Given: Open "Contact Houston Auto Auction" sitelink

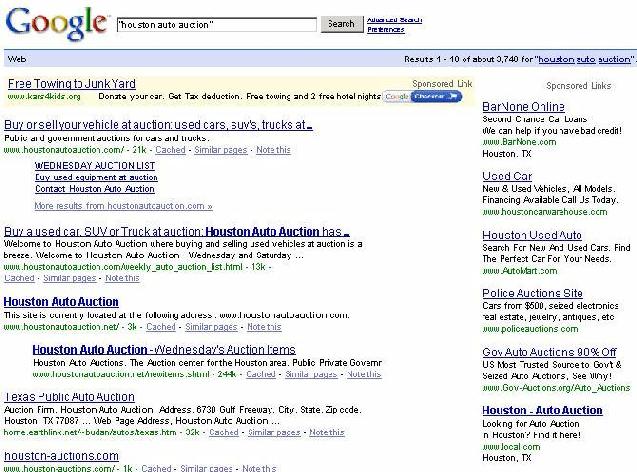Looking at the screenshot, I should click(95, 189).
